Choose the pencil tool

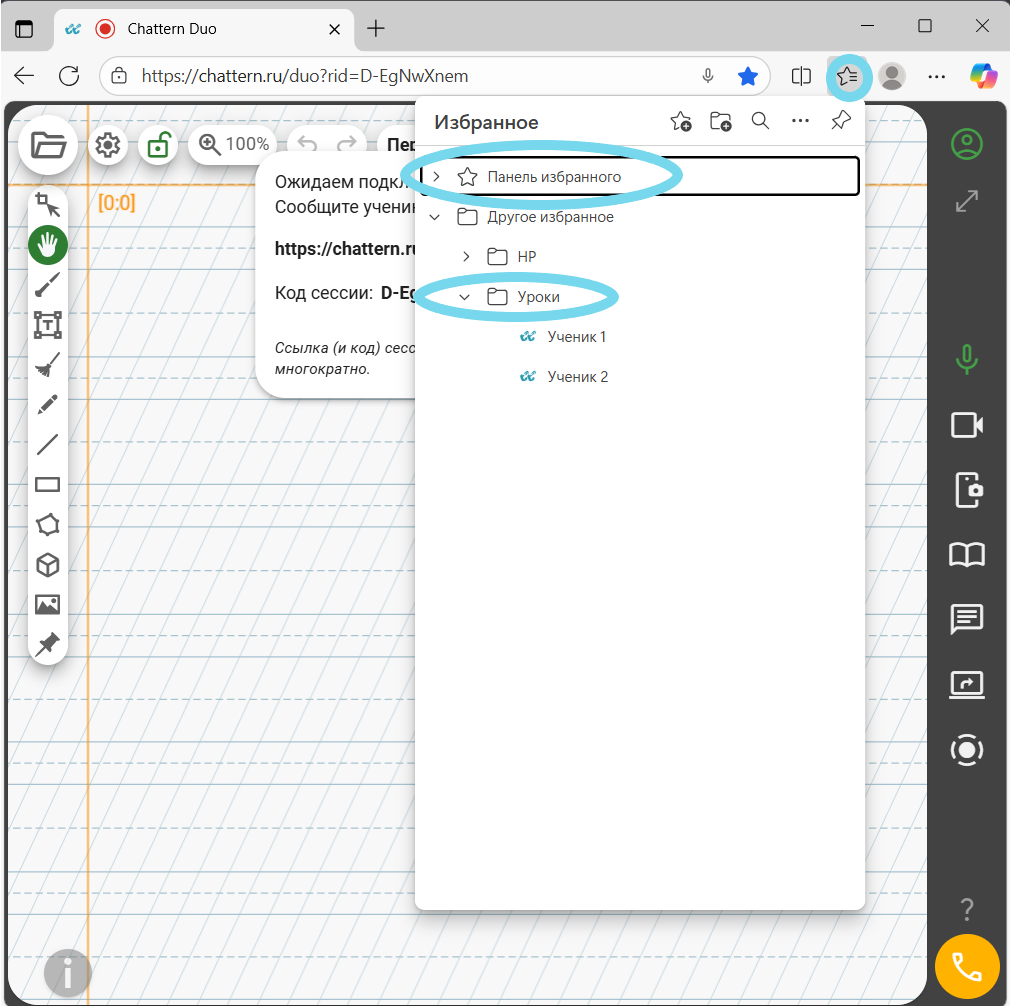pos(47,405)
